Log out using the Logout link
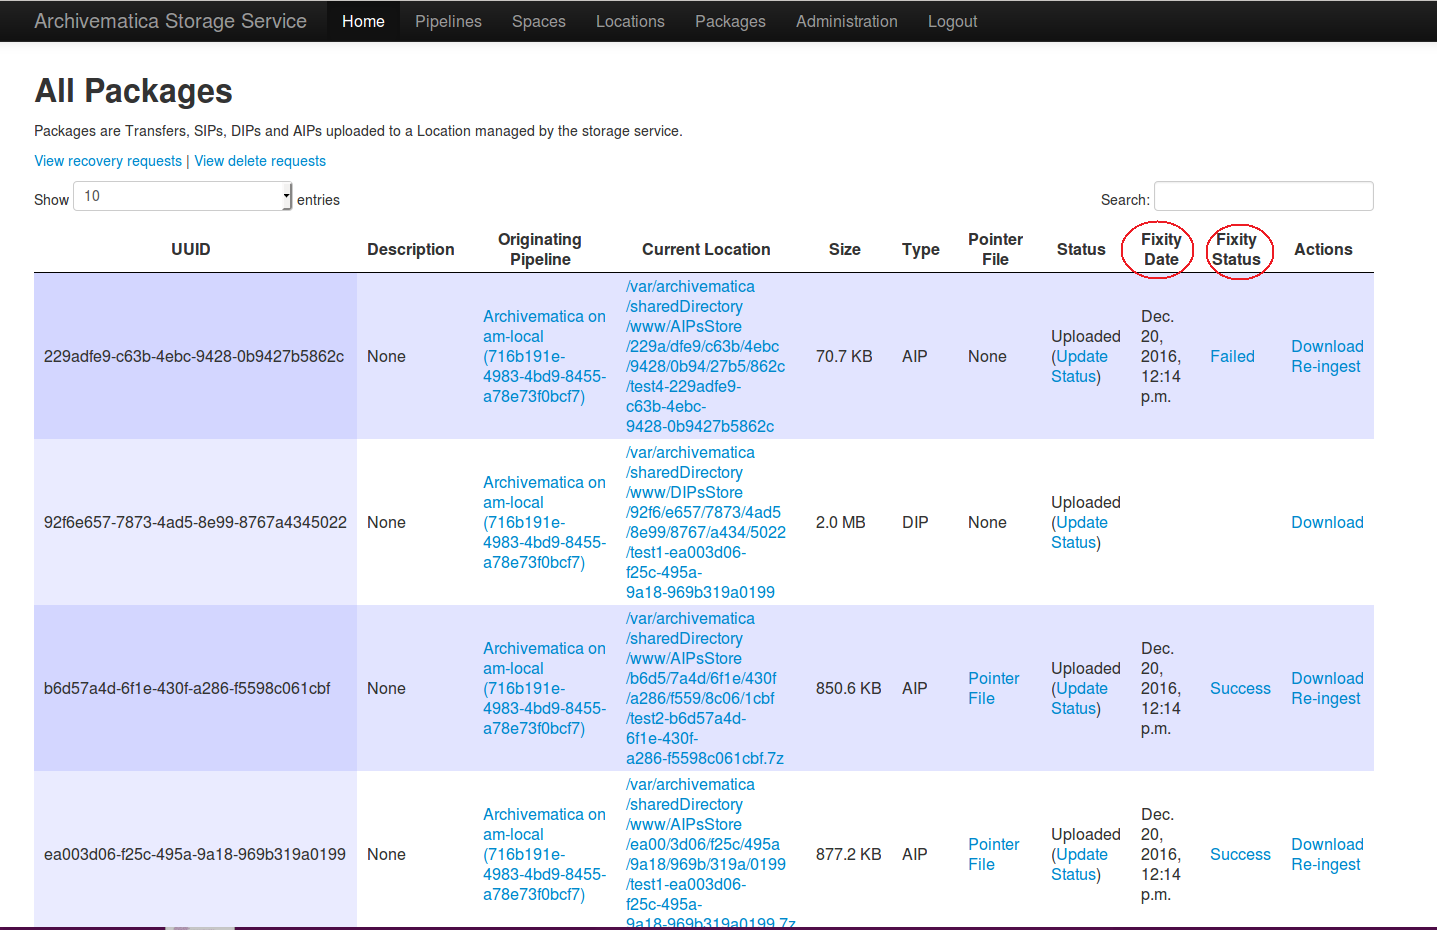Viewport: 1437px width, 930px height. point(952,21)
